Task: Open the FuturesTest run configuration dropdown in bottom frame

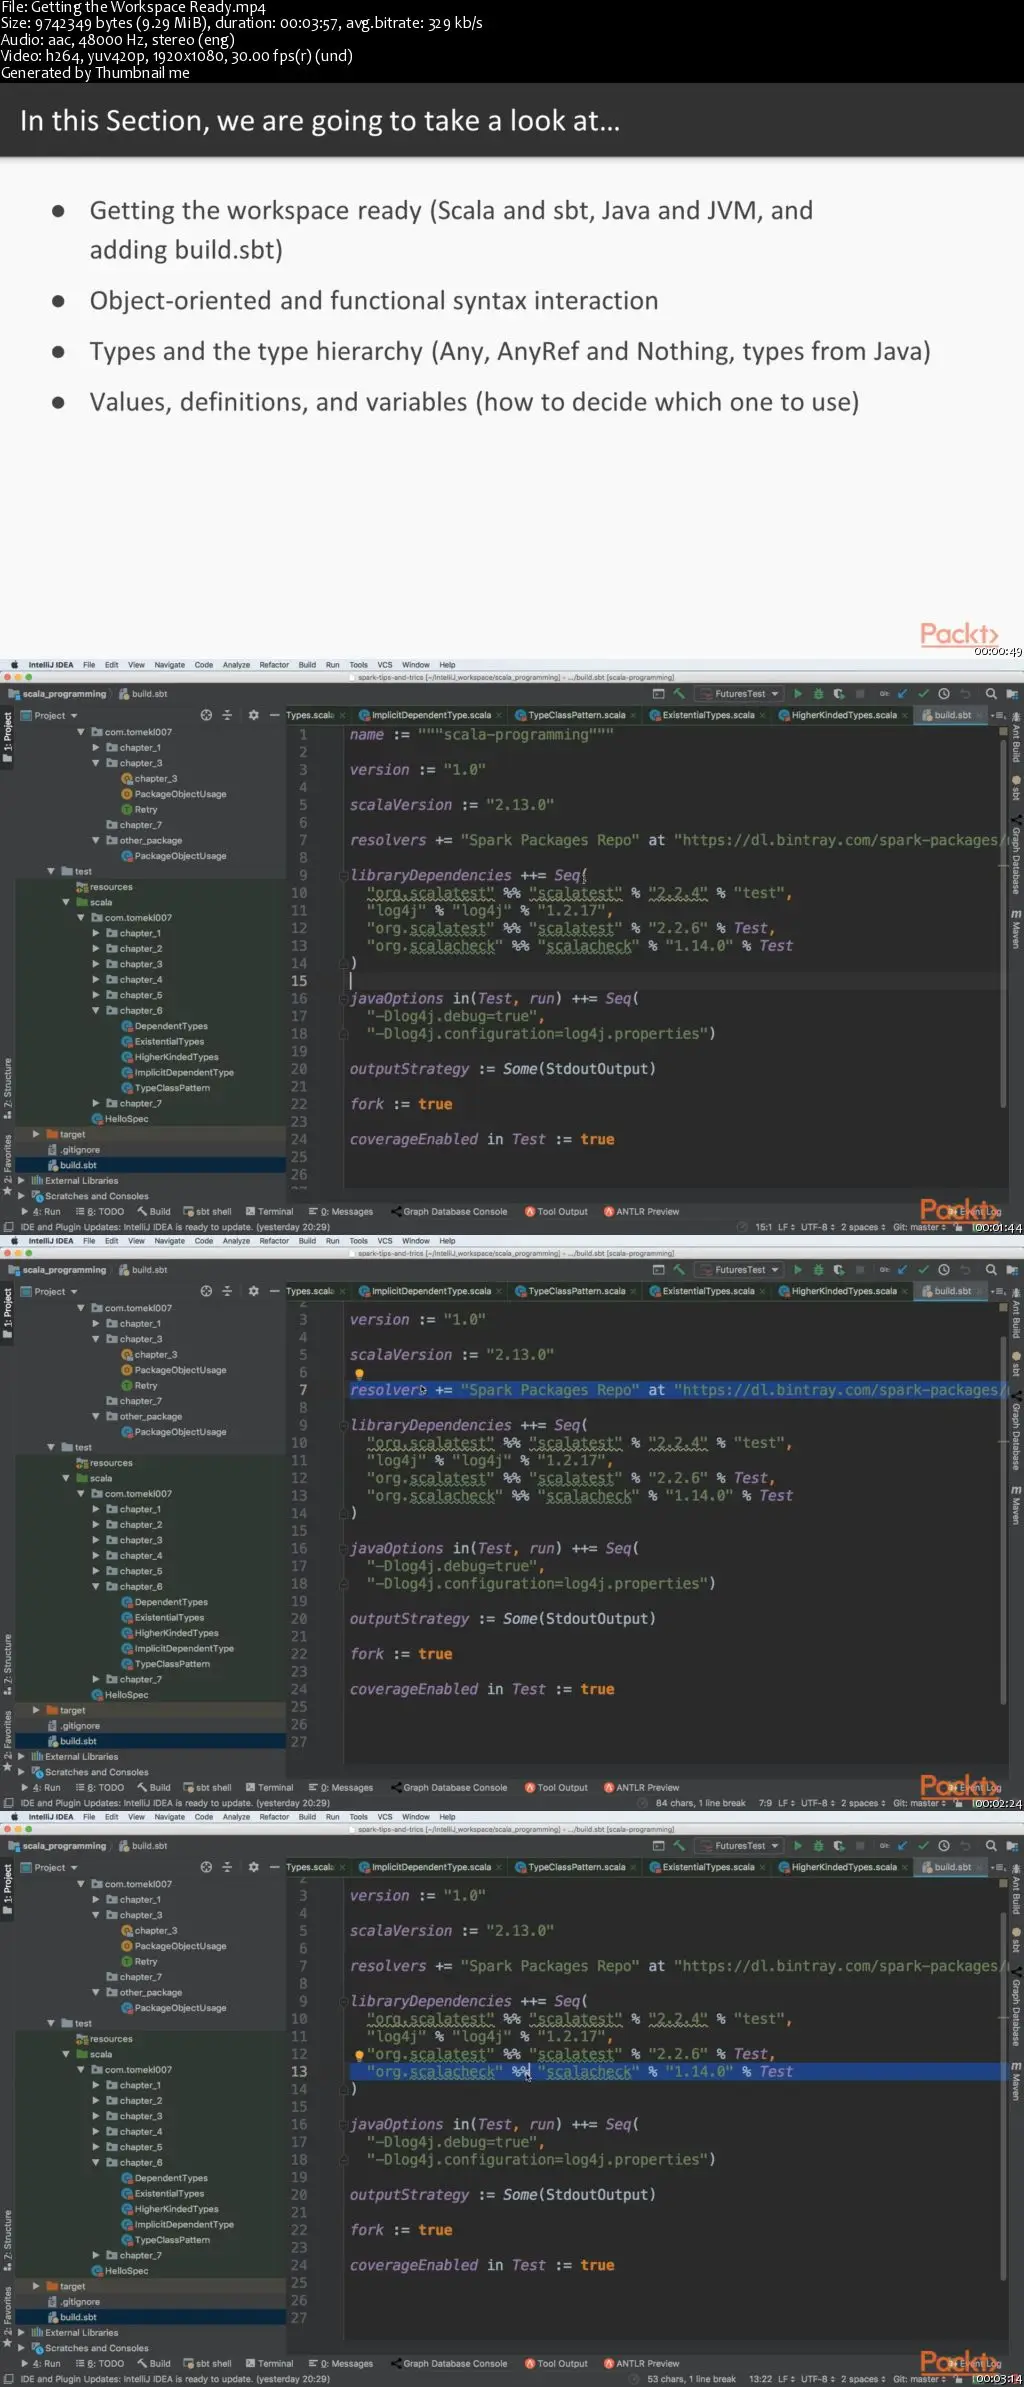Action: [x=740, y=1845]
